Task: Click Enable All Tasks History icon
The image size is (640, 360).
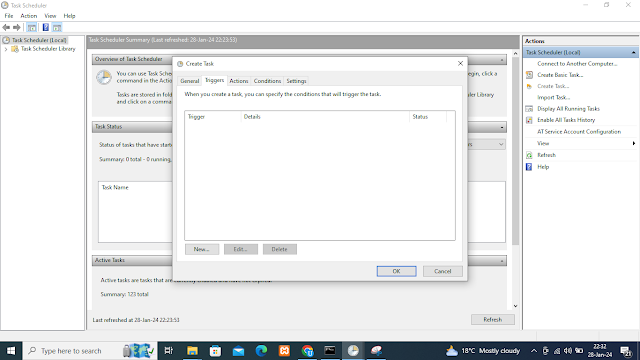Action: [x=529, y=120]
